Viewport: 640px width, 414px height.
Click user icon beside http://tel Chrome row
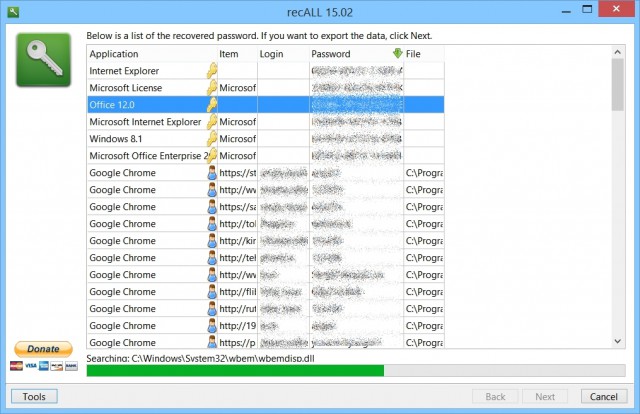tap(212, 258)
